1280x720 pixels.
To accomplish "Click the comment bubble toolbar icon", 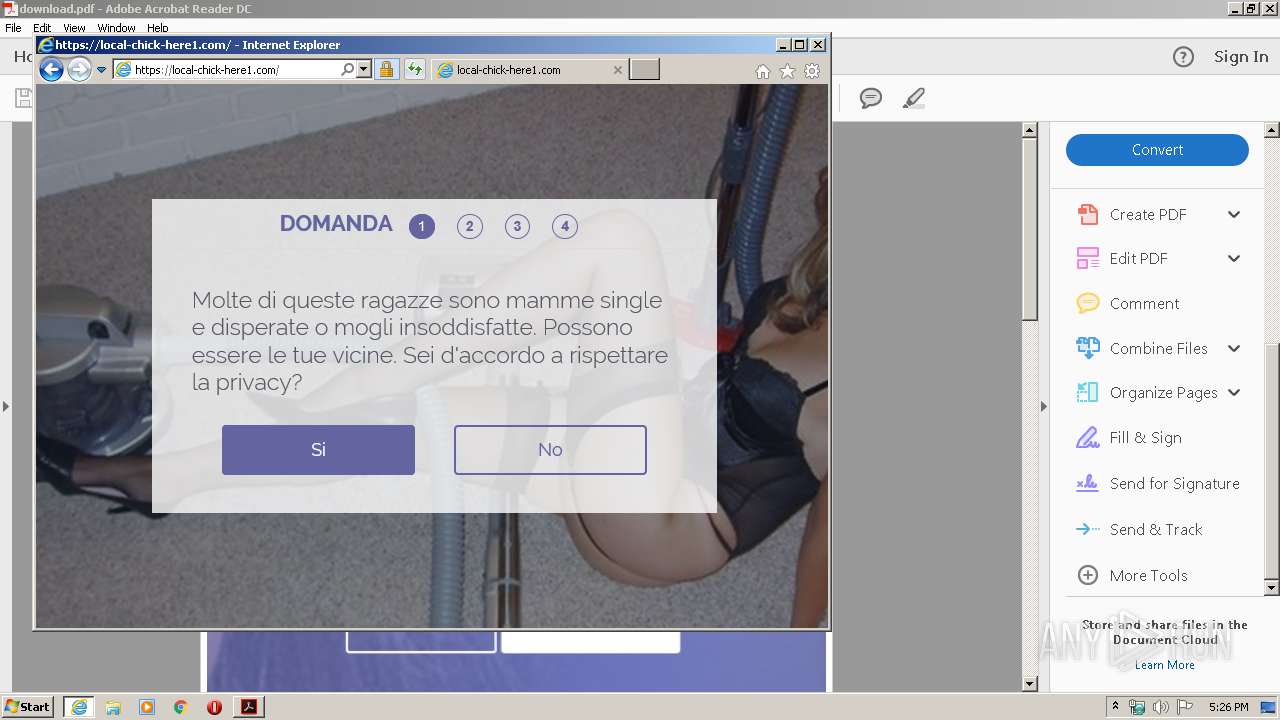I will coord(871,98).
